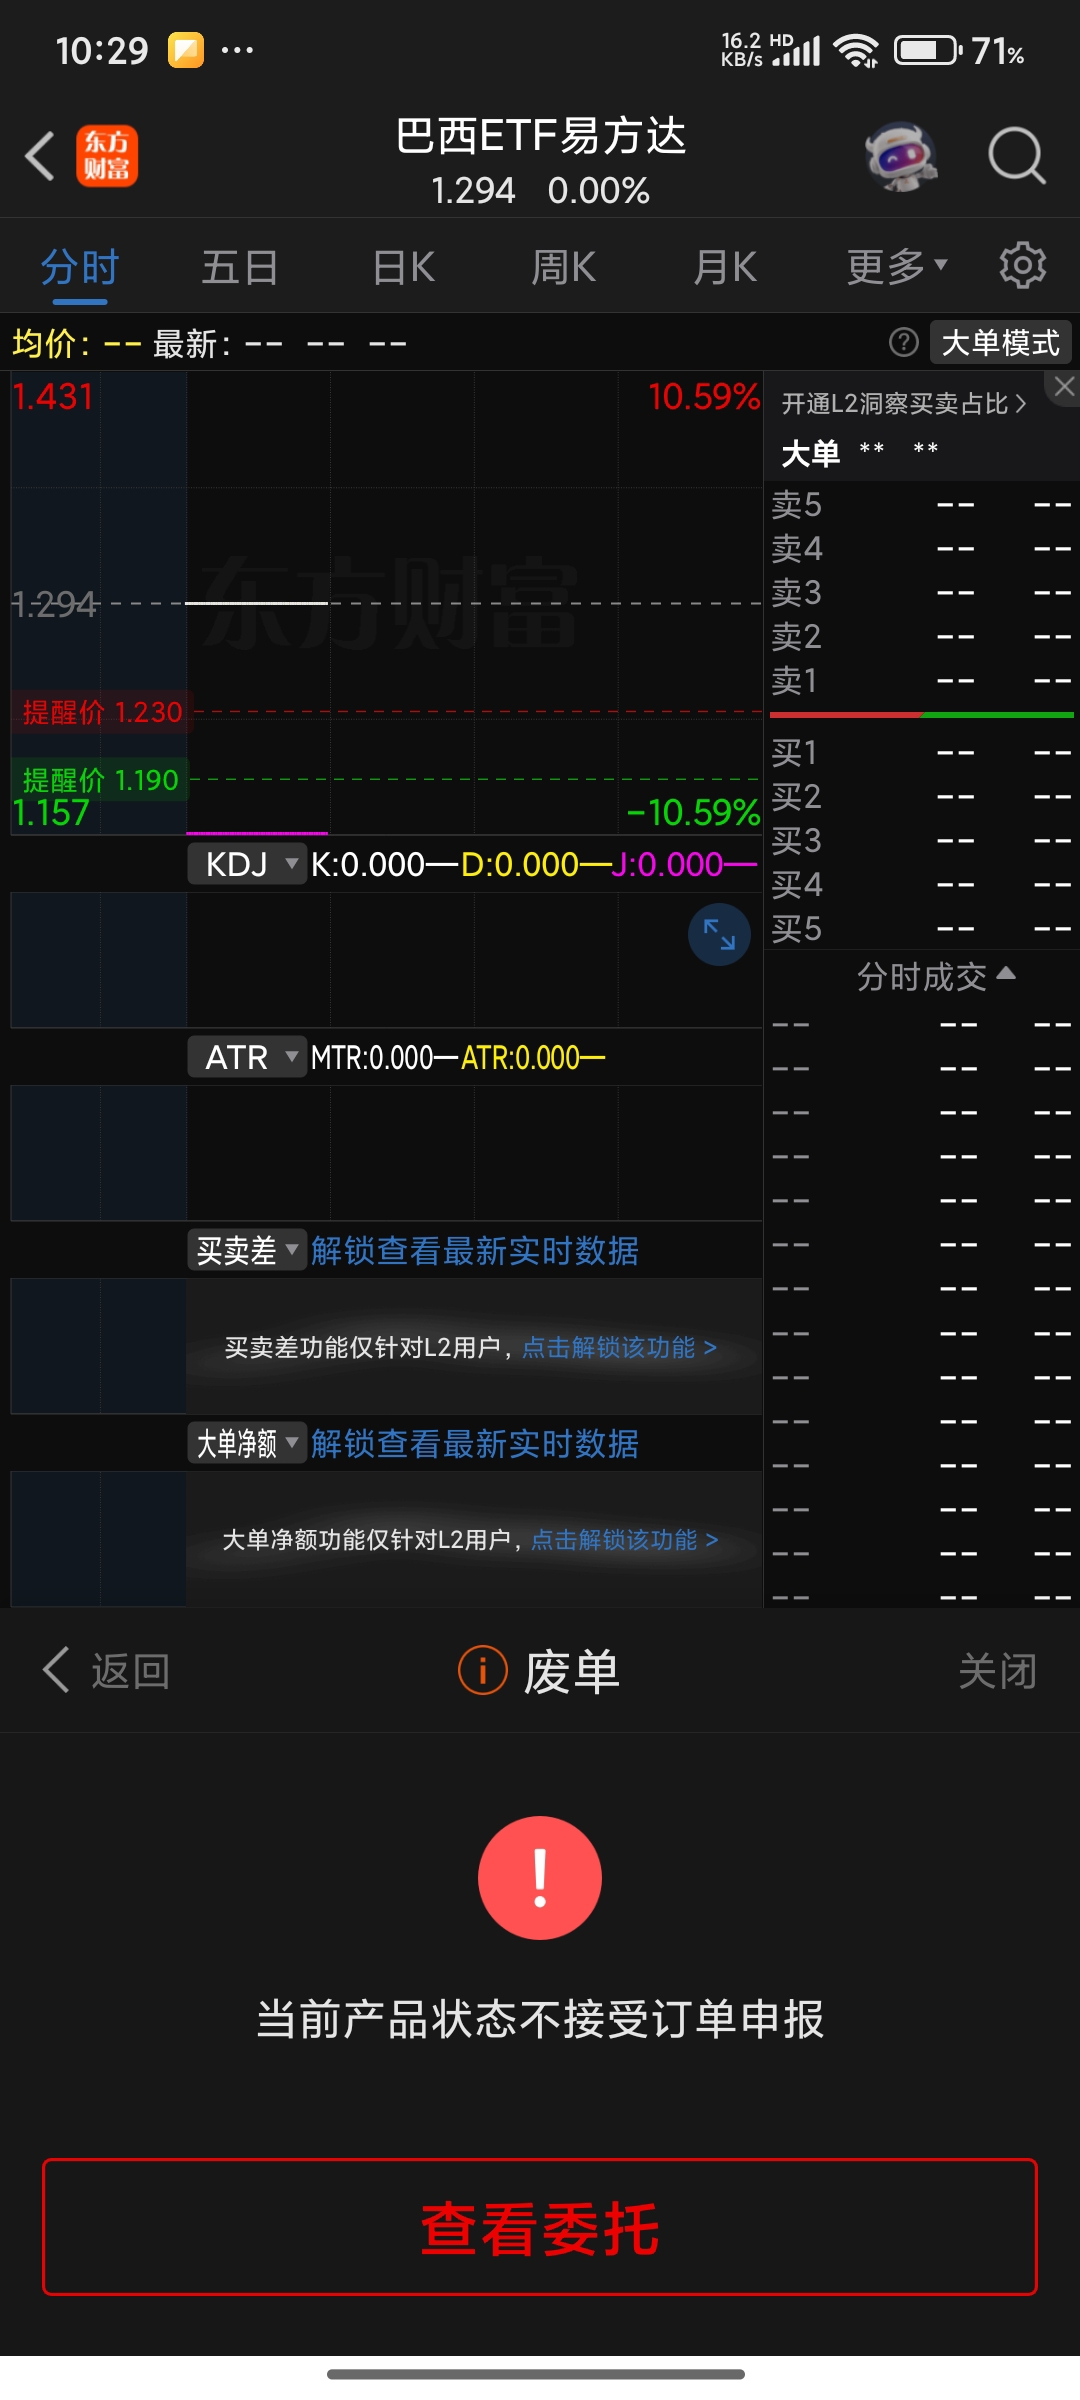
Task: Open the 买卖差 indicator dropdown
Action: pos(247,1250)
